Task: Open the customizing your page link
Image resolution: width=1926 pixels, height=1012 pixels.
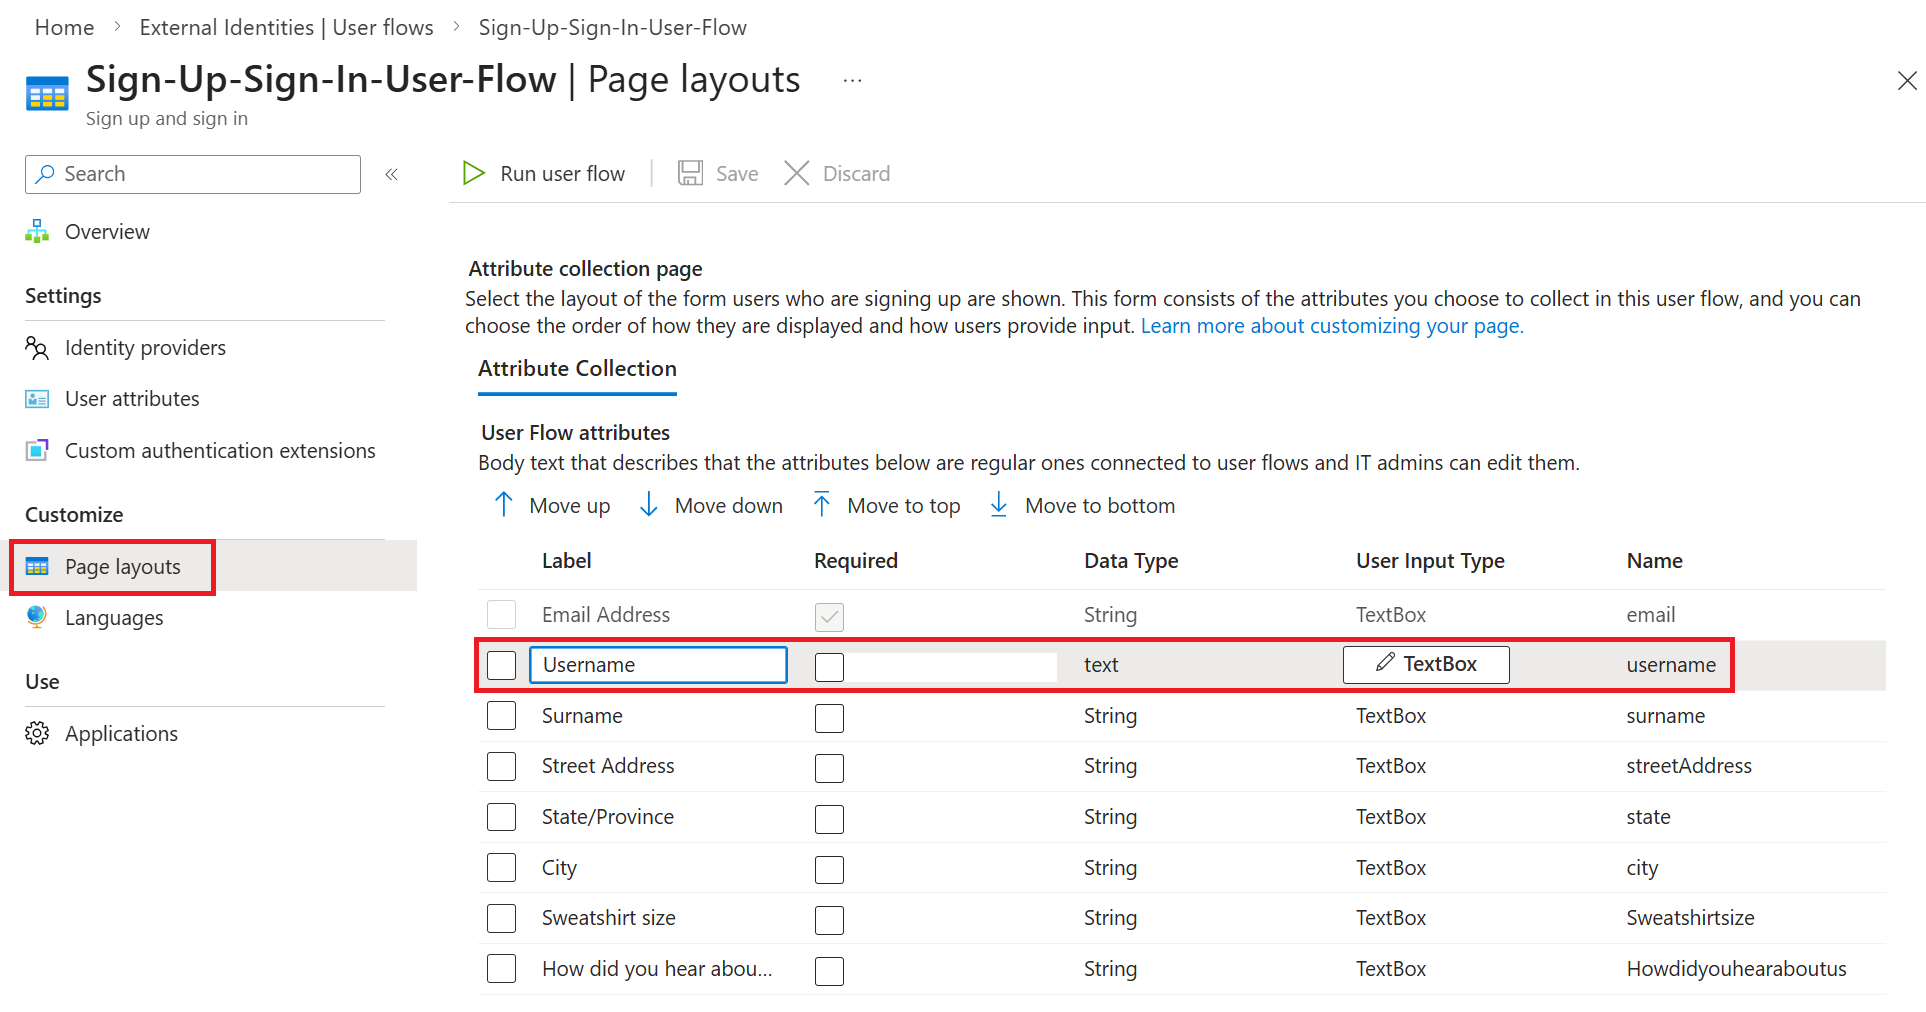Action: 1331,326
